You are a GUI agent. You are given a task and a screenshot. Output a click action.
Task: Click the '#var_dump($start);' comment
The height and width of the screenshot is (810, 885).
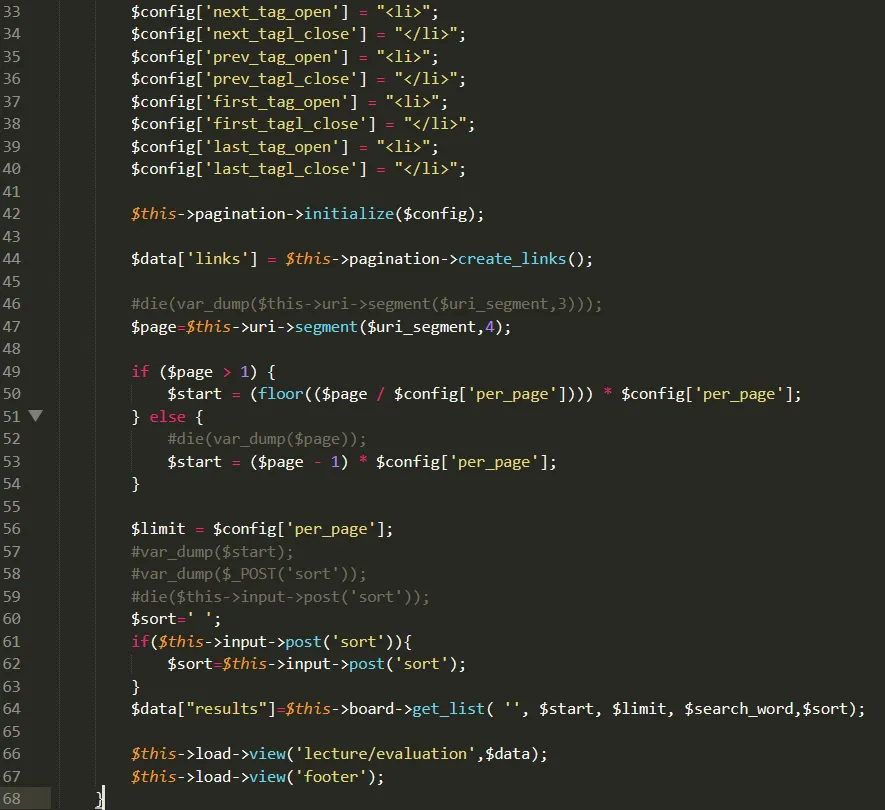pos(212,551)
